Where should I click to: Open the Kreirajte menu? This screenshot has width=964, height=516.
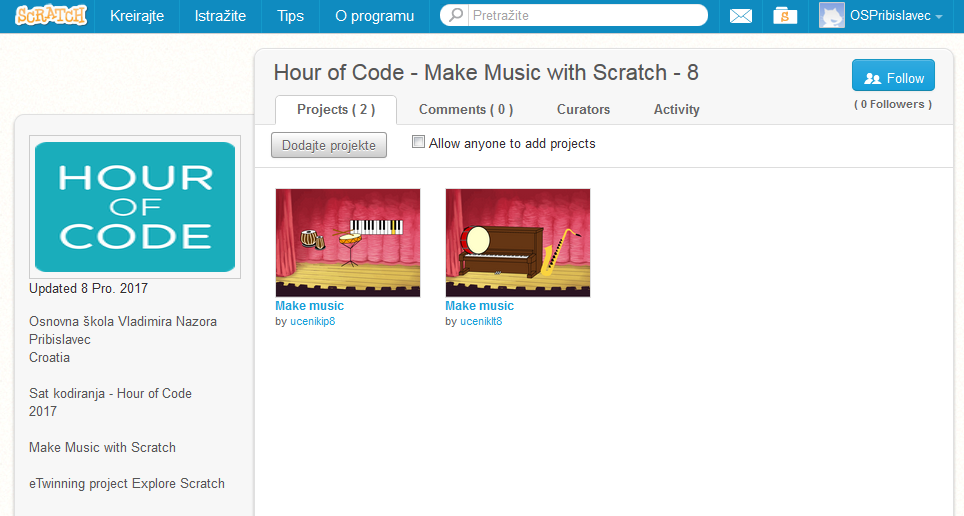point(137,16)
